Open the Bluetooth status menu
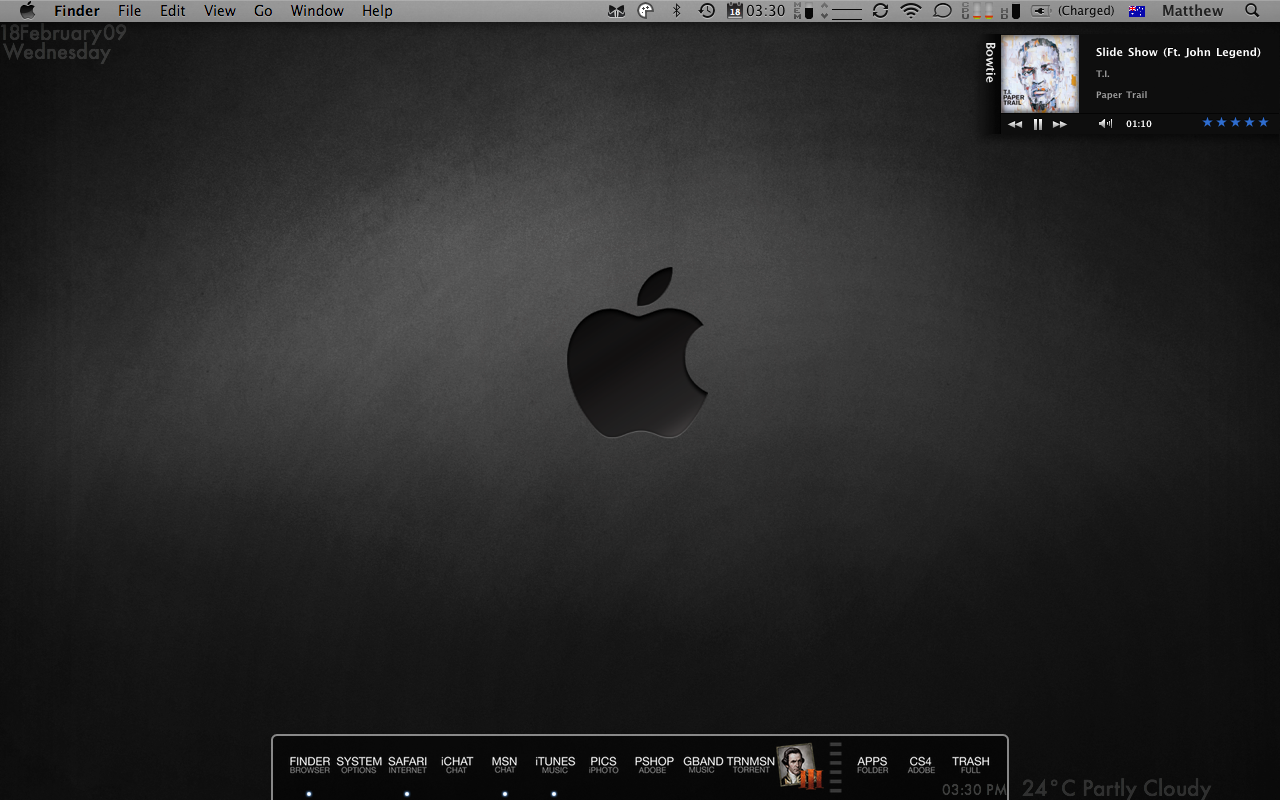 [x=676, y=11]
